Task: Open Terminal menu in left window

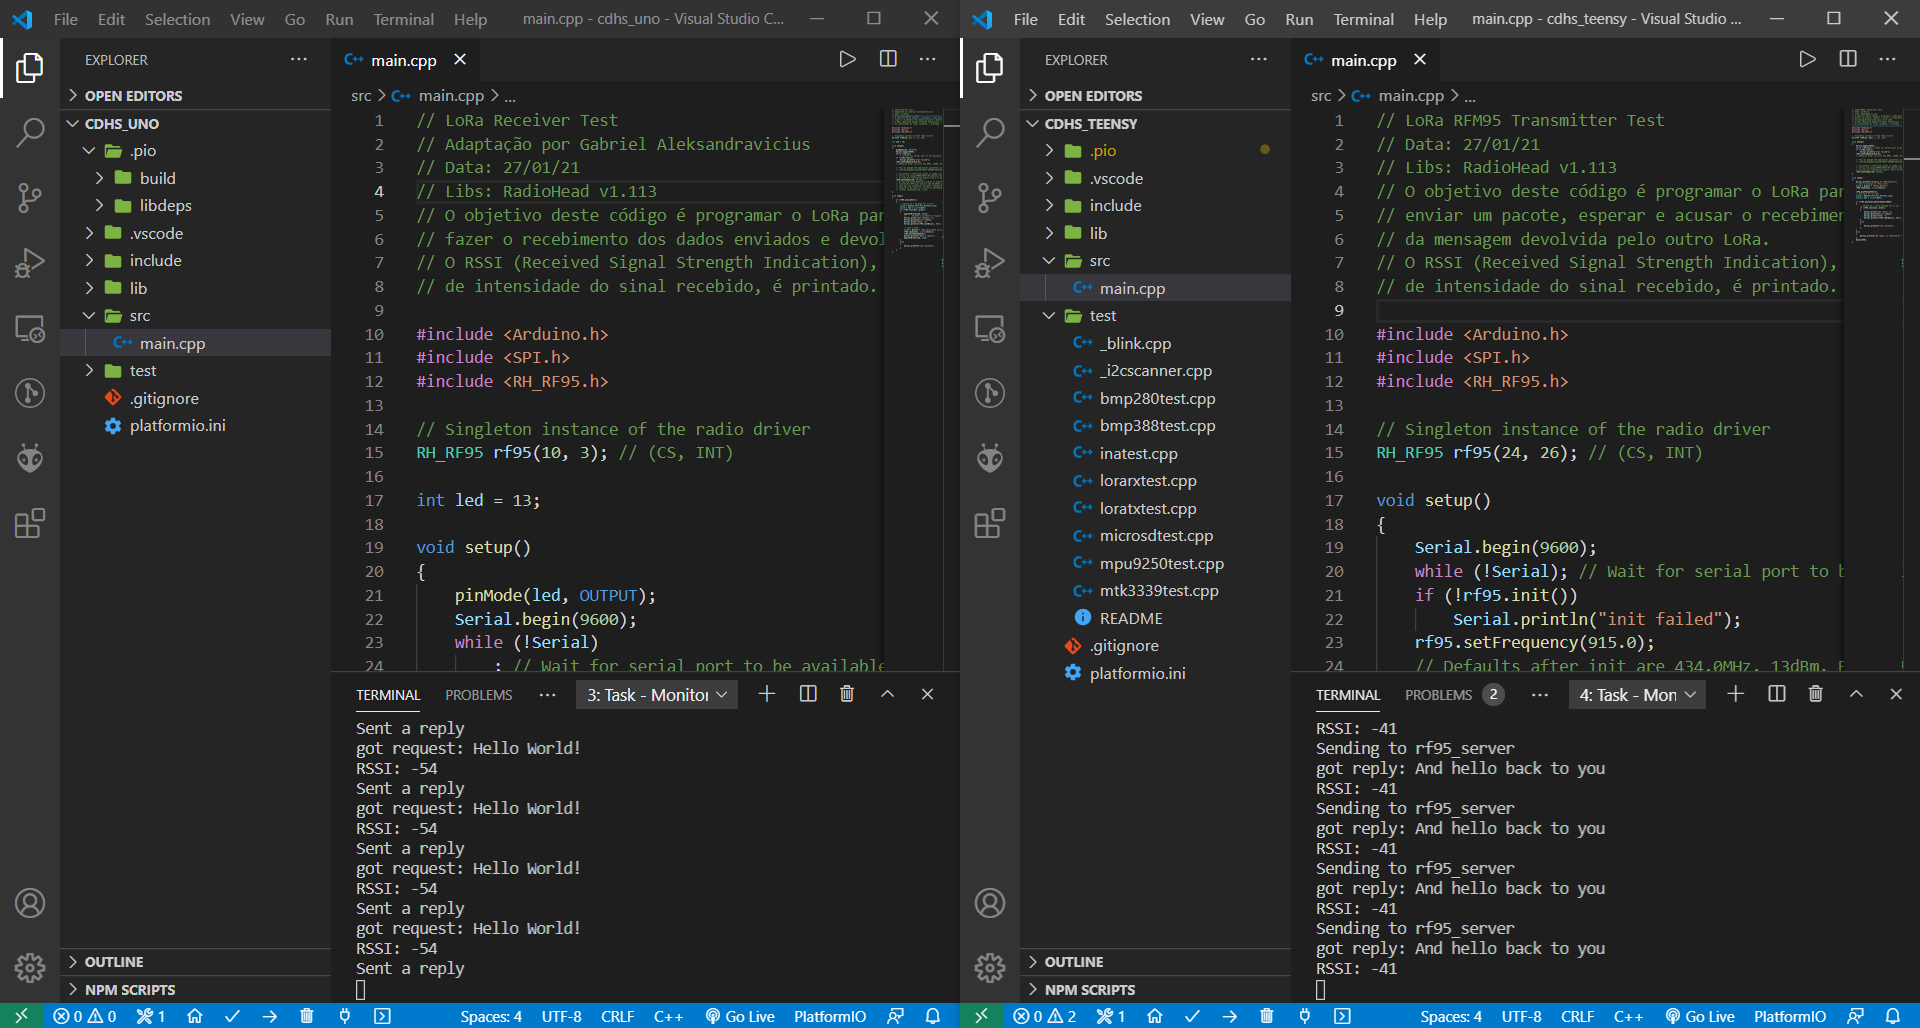Action: click(404, 19)
